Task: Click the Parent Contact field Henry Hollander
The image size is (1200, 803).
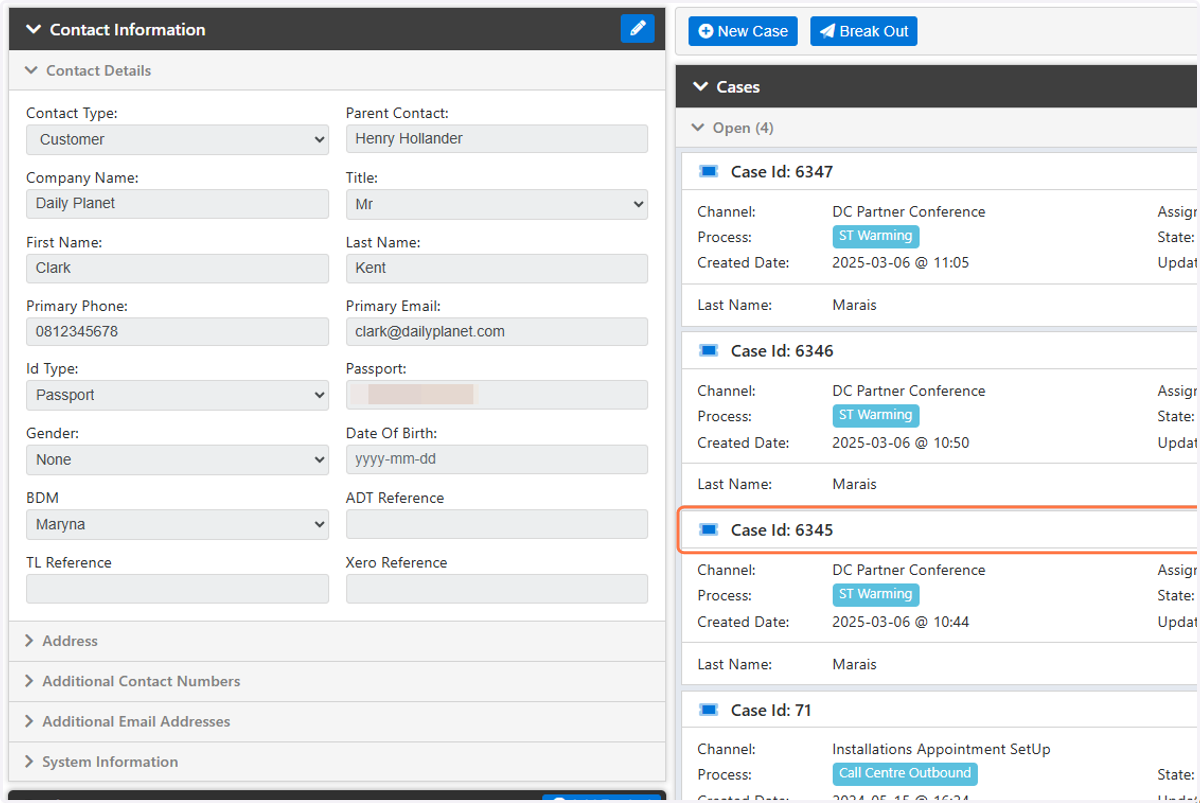Action: [497, 139]
